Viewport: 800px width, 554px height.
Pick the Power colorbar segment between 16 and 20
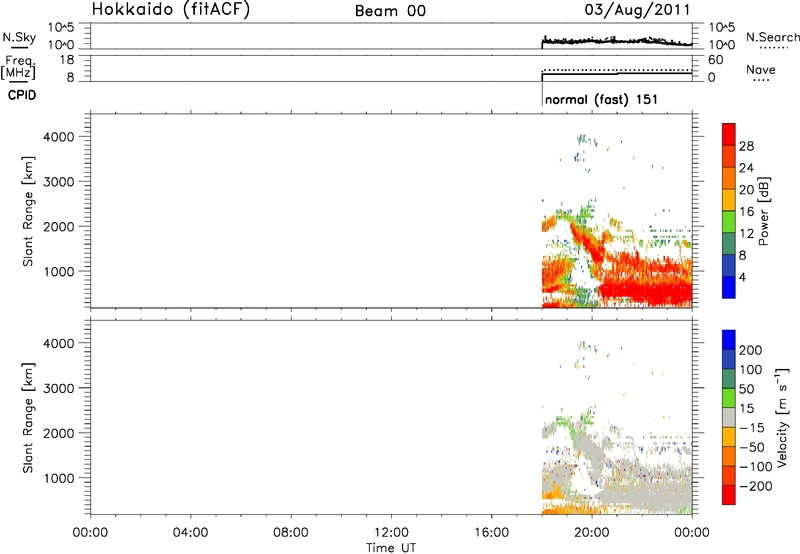729,200
